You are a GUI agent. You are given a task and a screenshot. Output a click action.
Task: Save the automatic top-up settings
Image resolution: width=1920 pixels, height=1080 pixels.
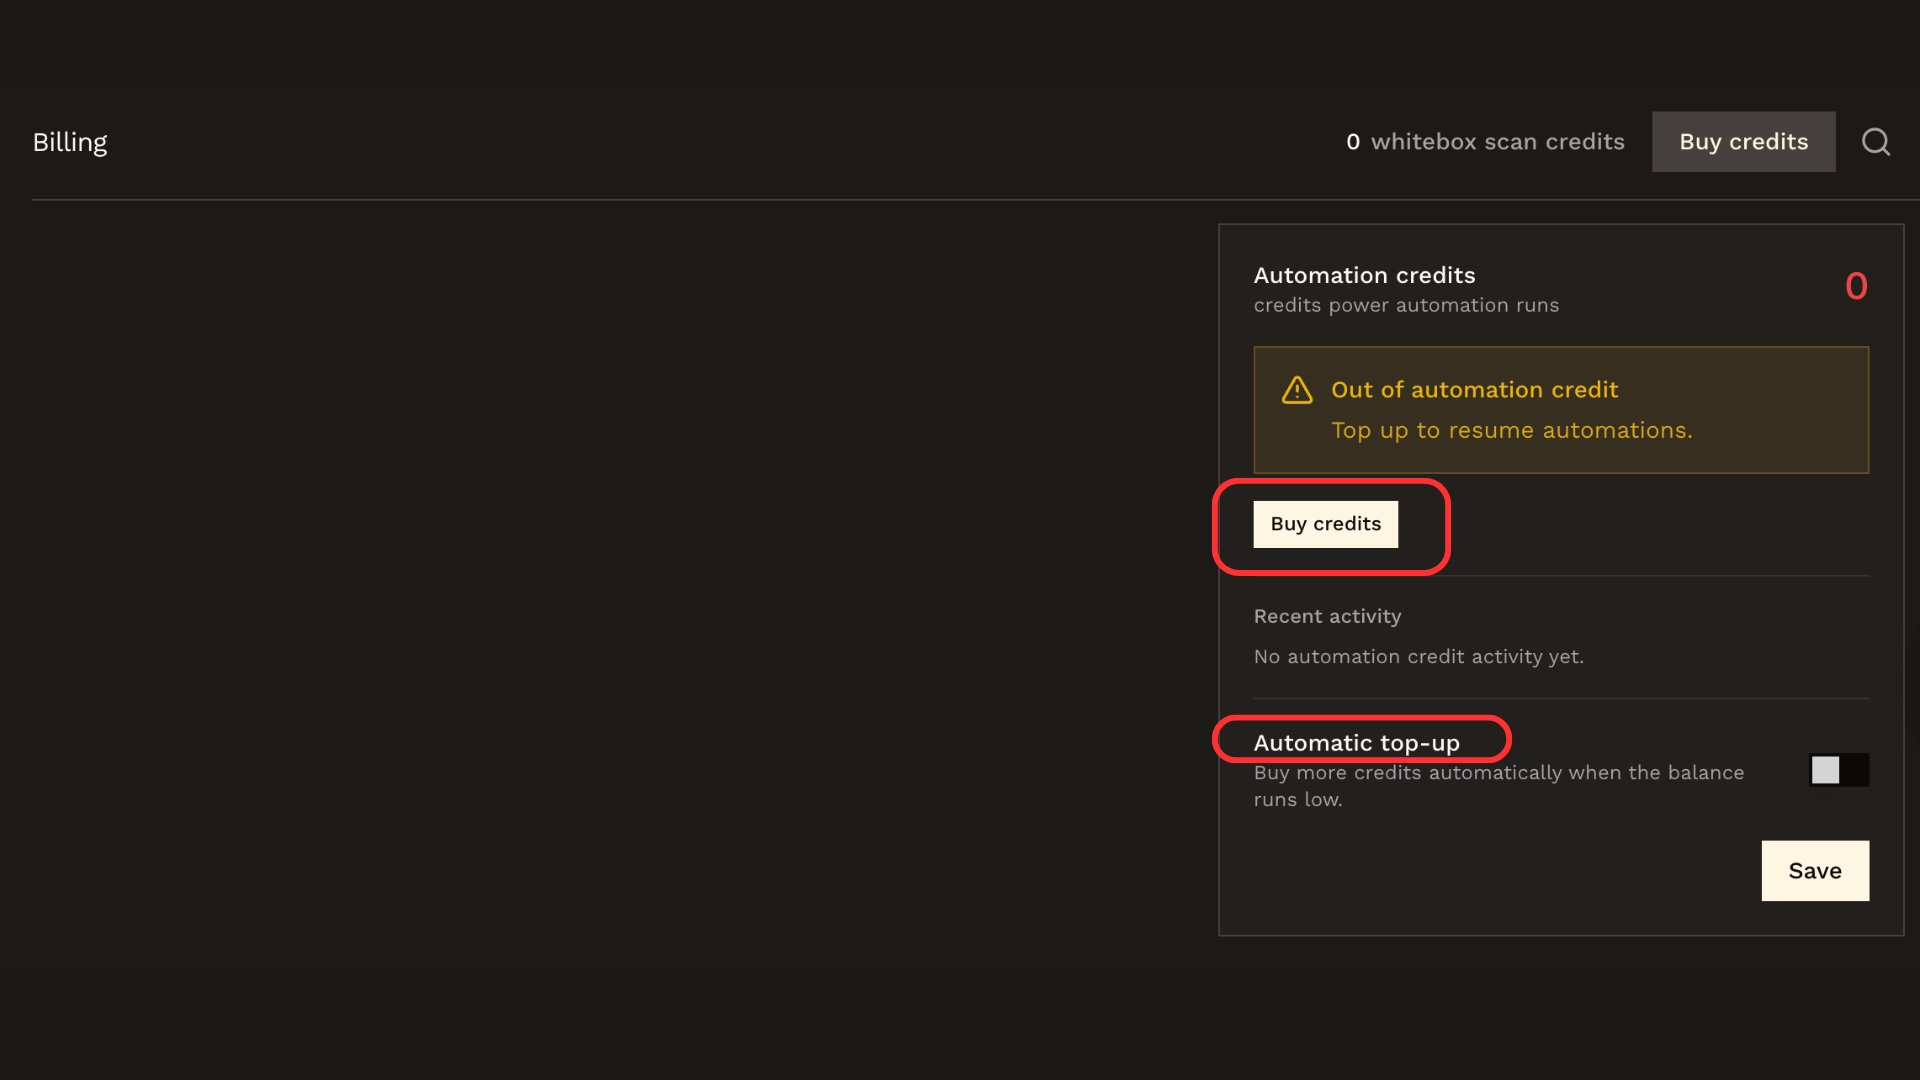tap(1815, 871)
